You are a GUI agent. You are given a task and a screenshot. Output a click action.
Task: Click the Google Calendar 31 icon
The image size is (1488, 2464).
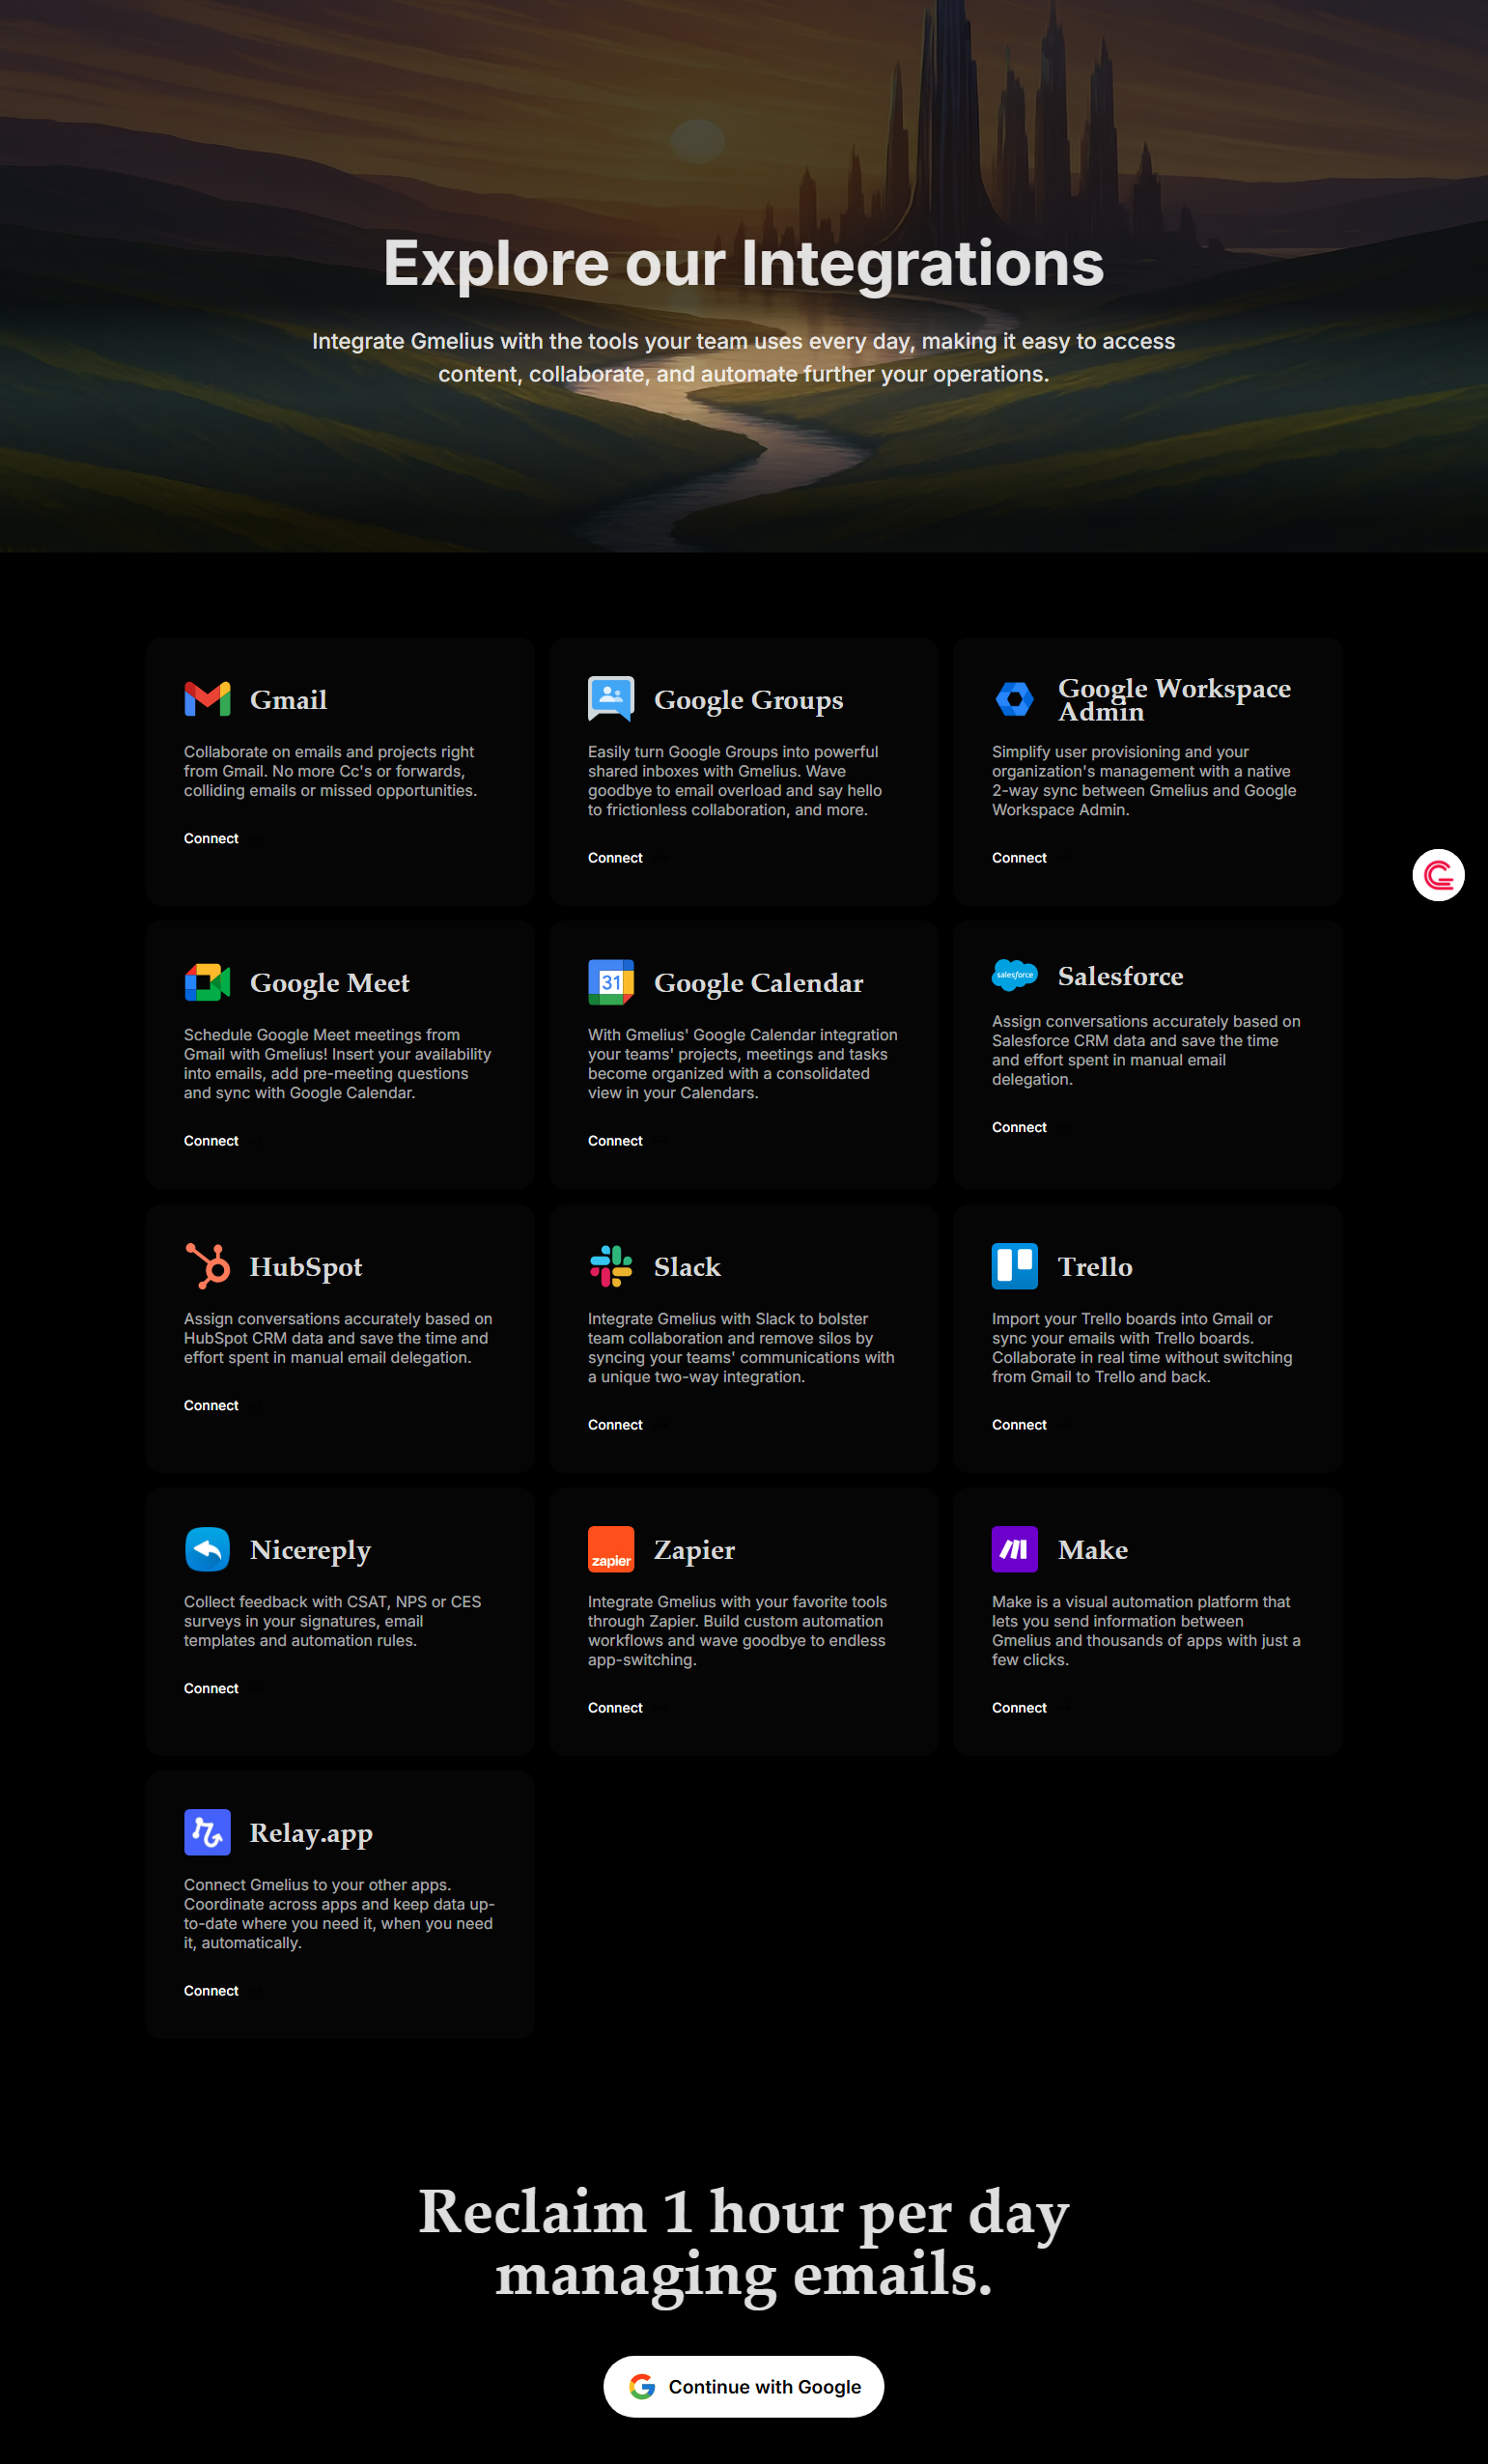pyautogui.click(x=611, y=982)
